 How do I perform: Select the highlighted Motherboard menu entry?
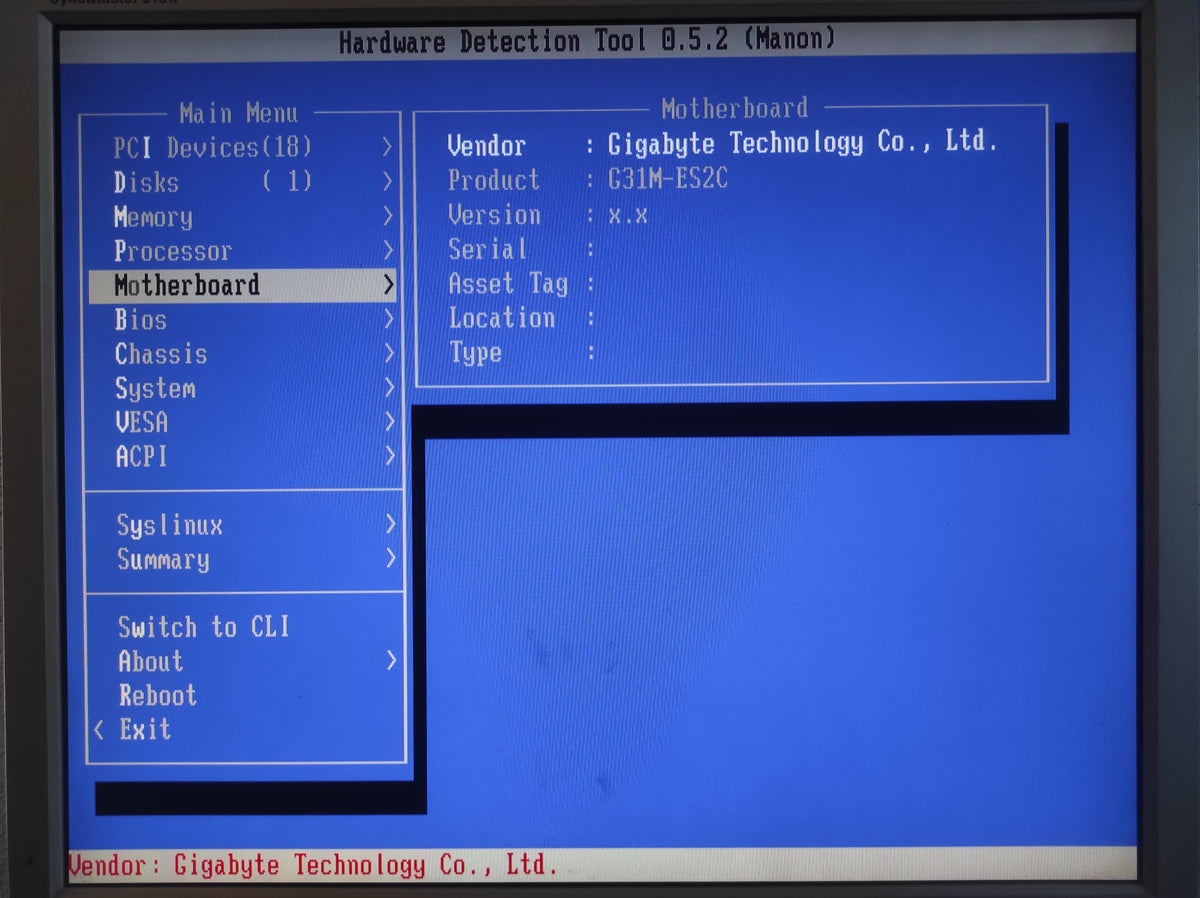click(243, 285)
